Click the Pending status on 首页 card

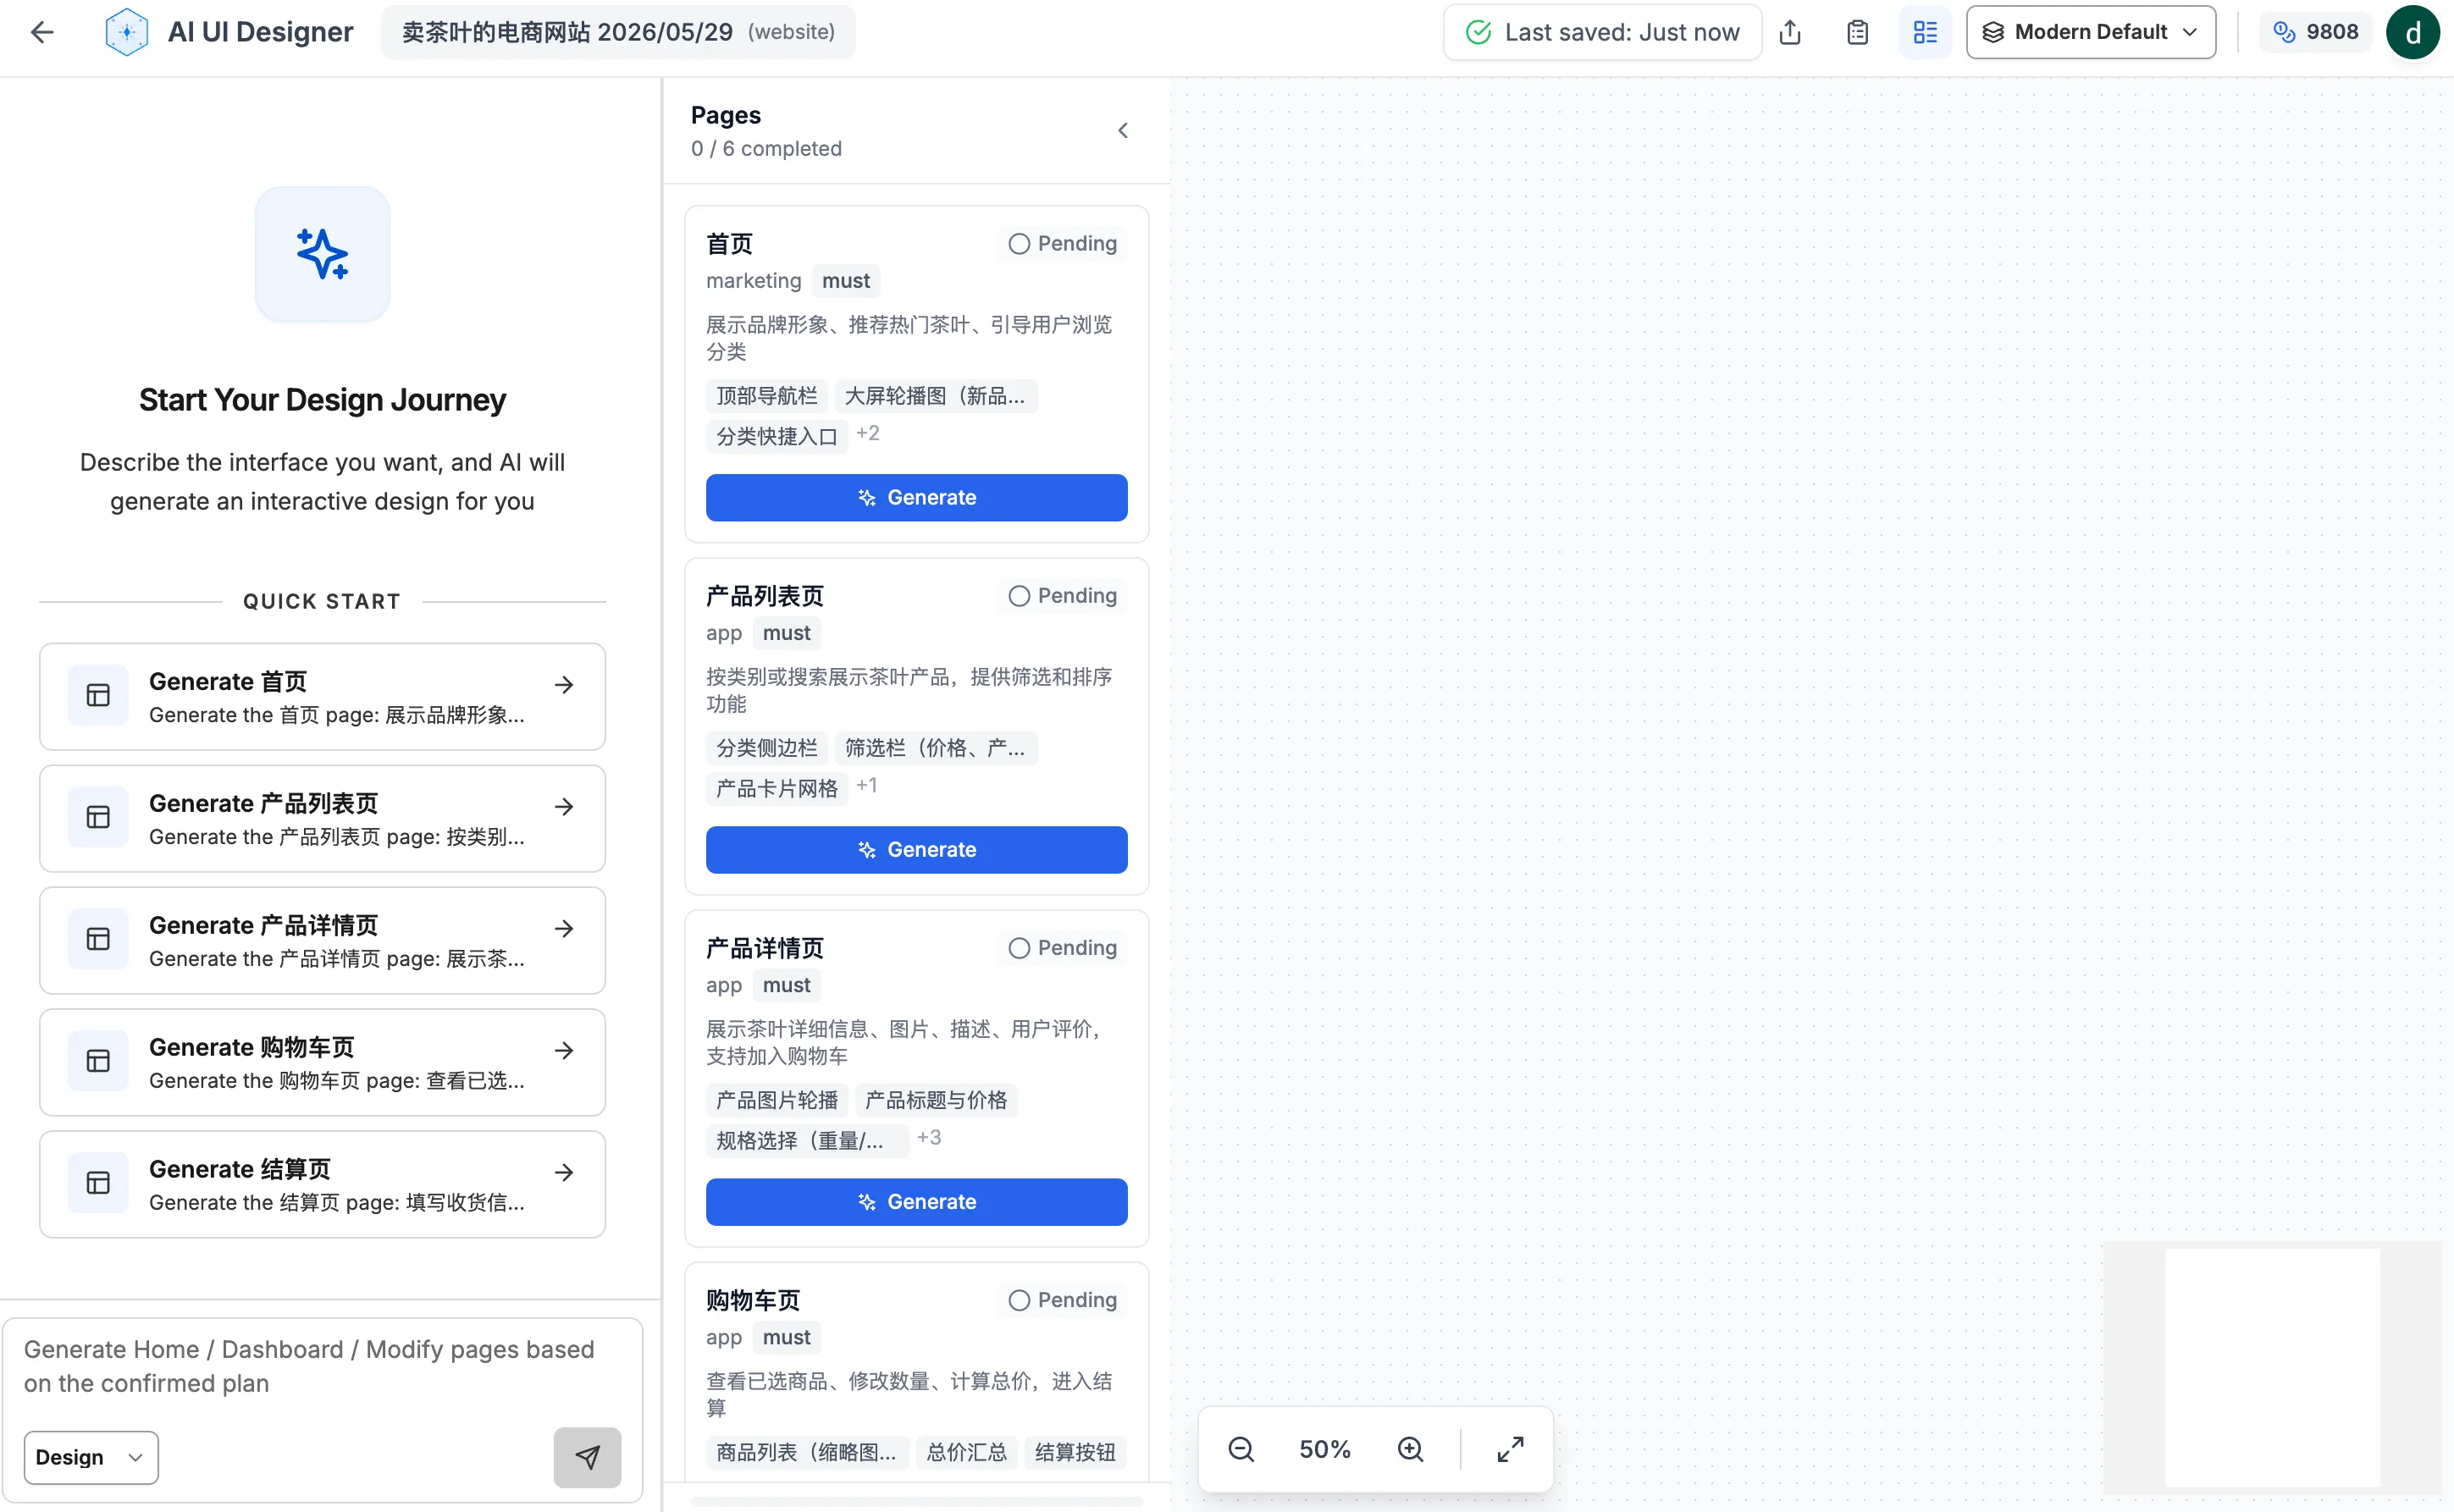point(1063,243)
